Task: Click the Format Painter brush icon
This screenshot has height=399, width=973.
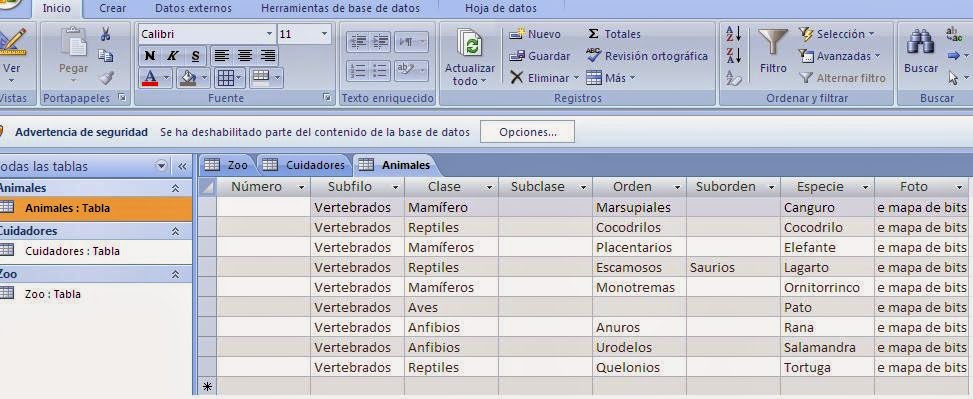Action: click(106, 78)
